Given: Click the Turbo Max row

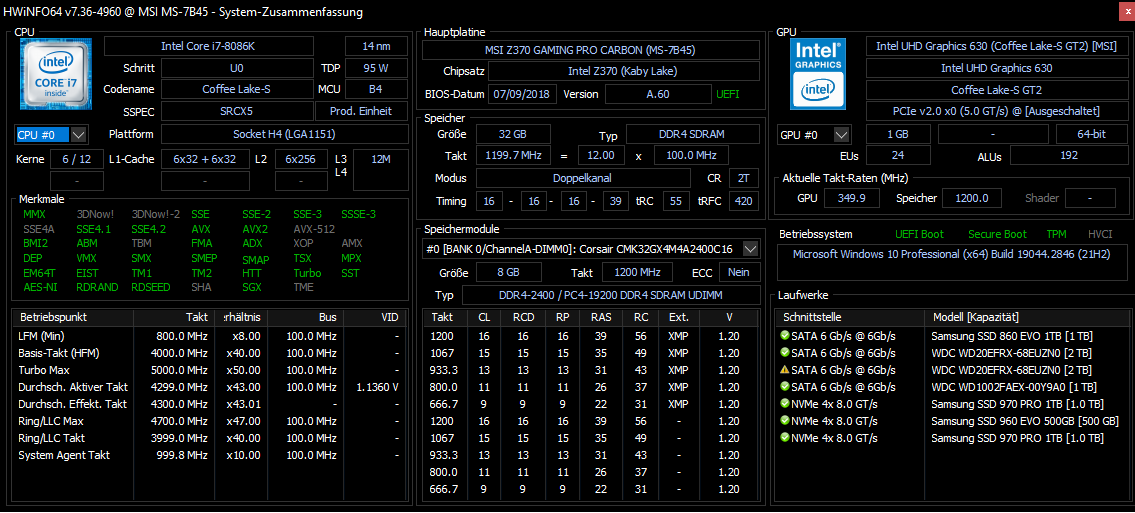Looking at the screenshot, I should pyautogui.click(x=209, y=370).
